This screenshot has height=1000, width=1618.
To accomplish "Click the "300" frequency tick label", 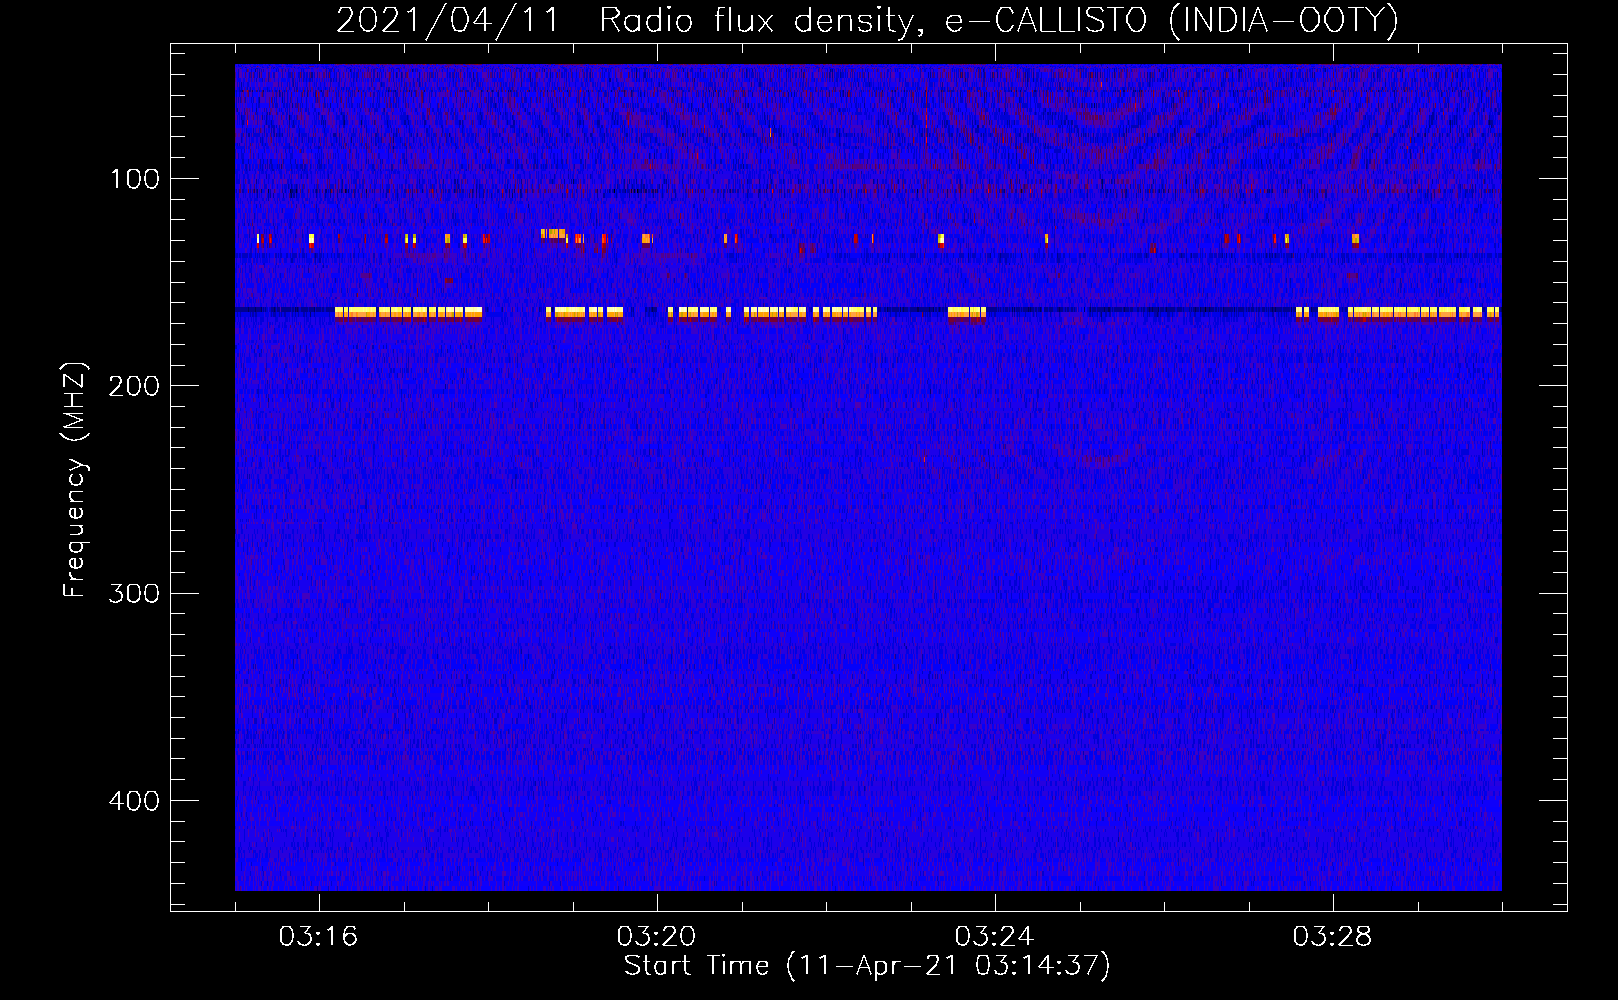I will [x=135, y=593].
